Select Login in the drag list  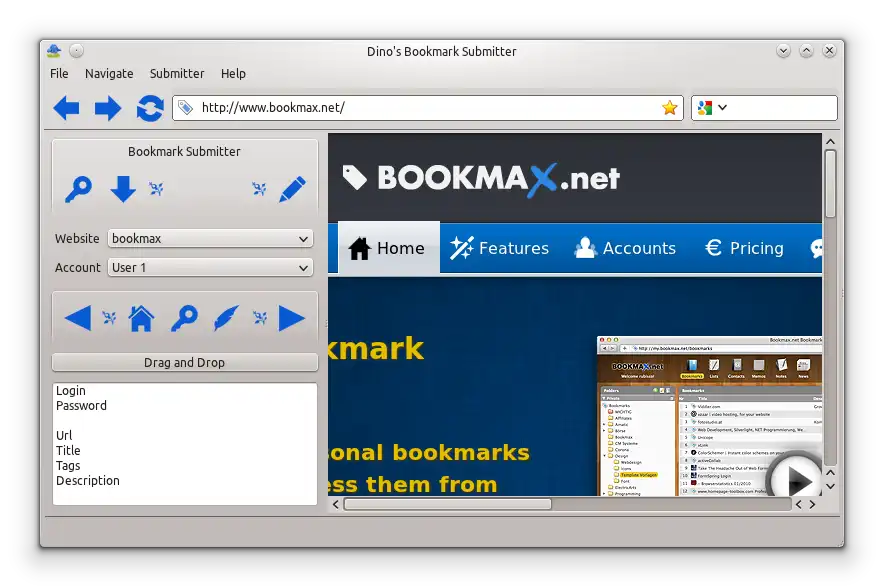pyautogui.click(x=70, y=391)
